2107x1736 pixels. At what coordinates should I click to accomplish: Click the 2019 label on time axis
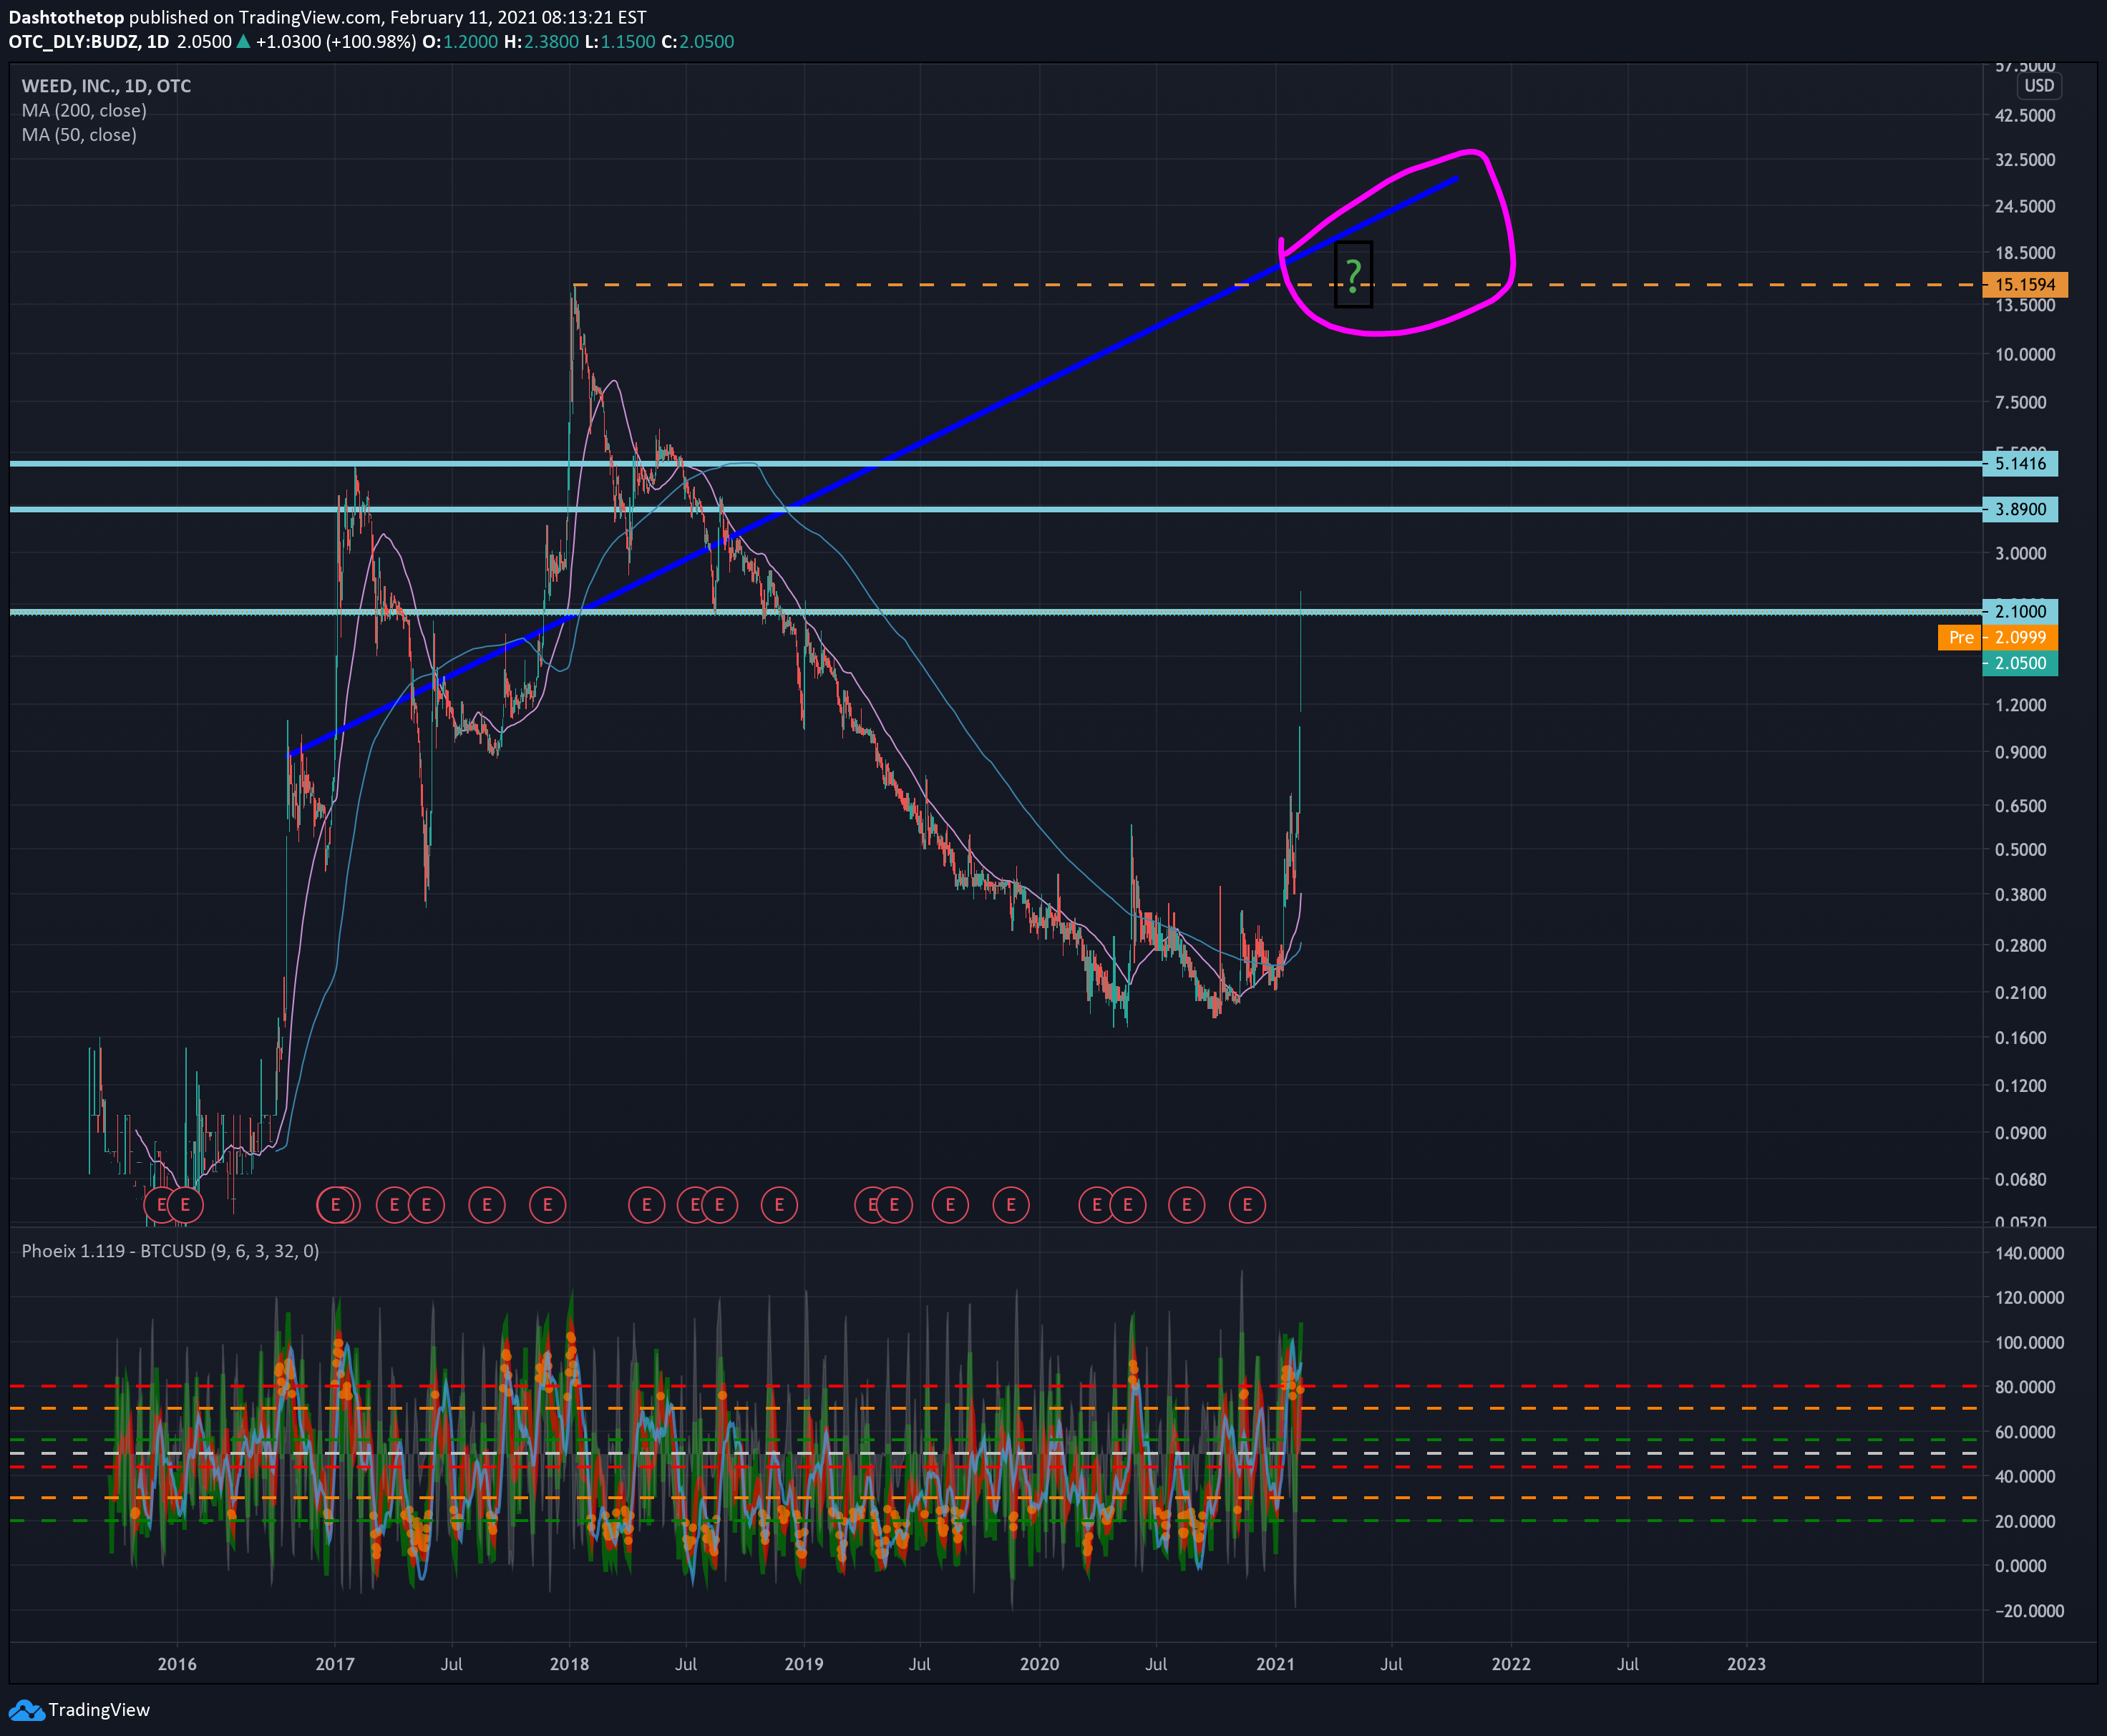804,1664
